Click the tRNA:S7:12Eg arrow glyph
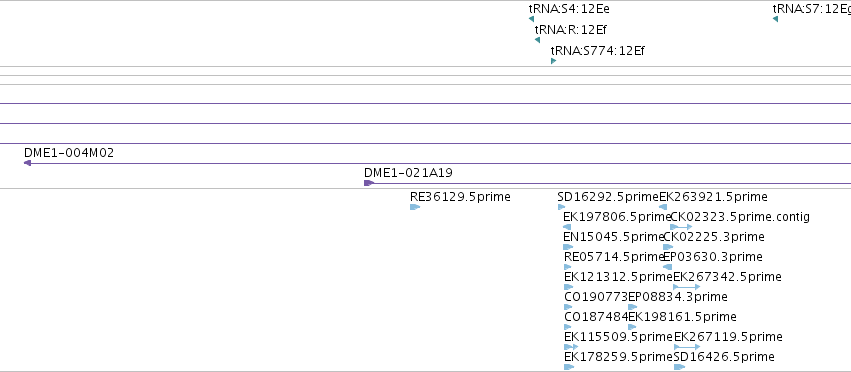 [x=776, y=19]
